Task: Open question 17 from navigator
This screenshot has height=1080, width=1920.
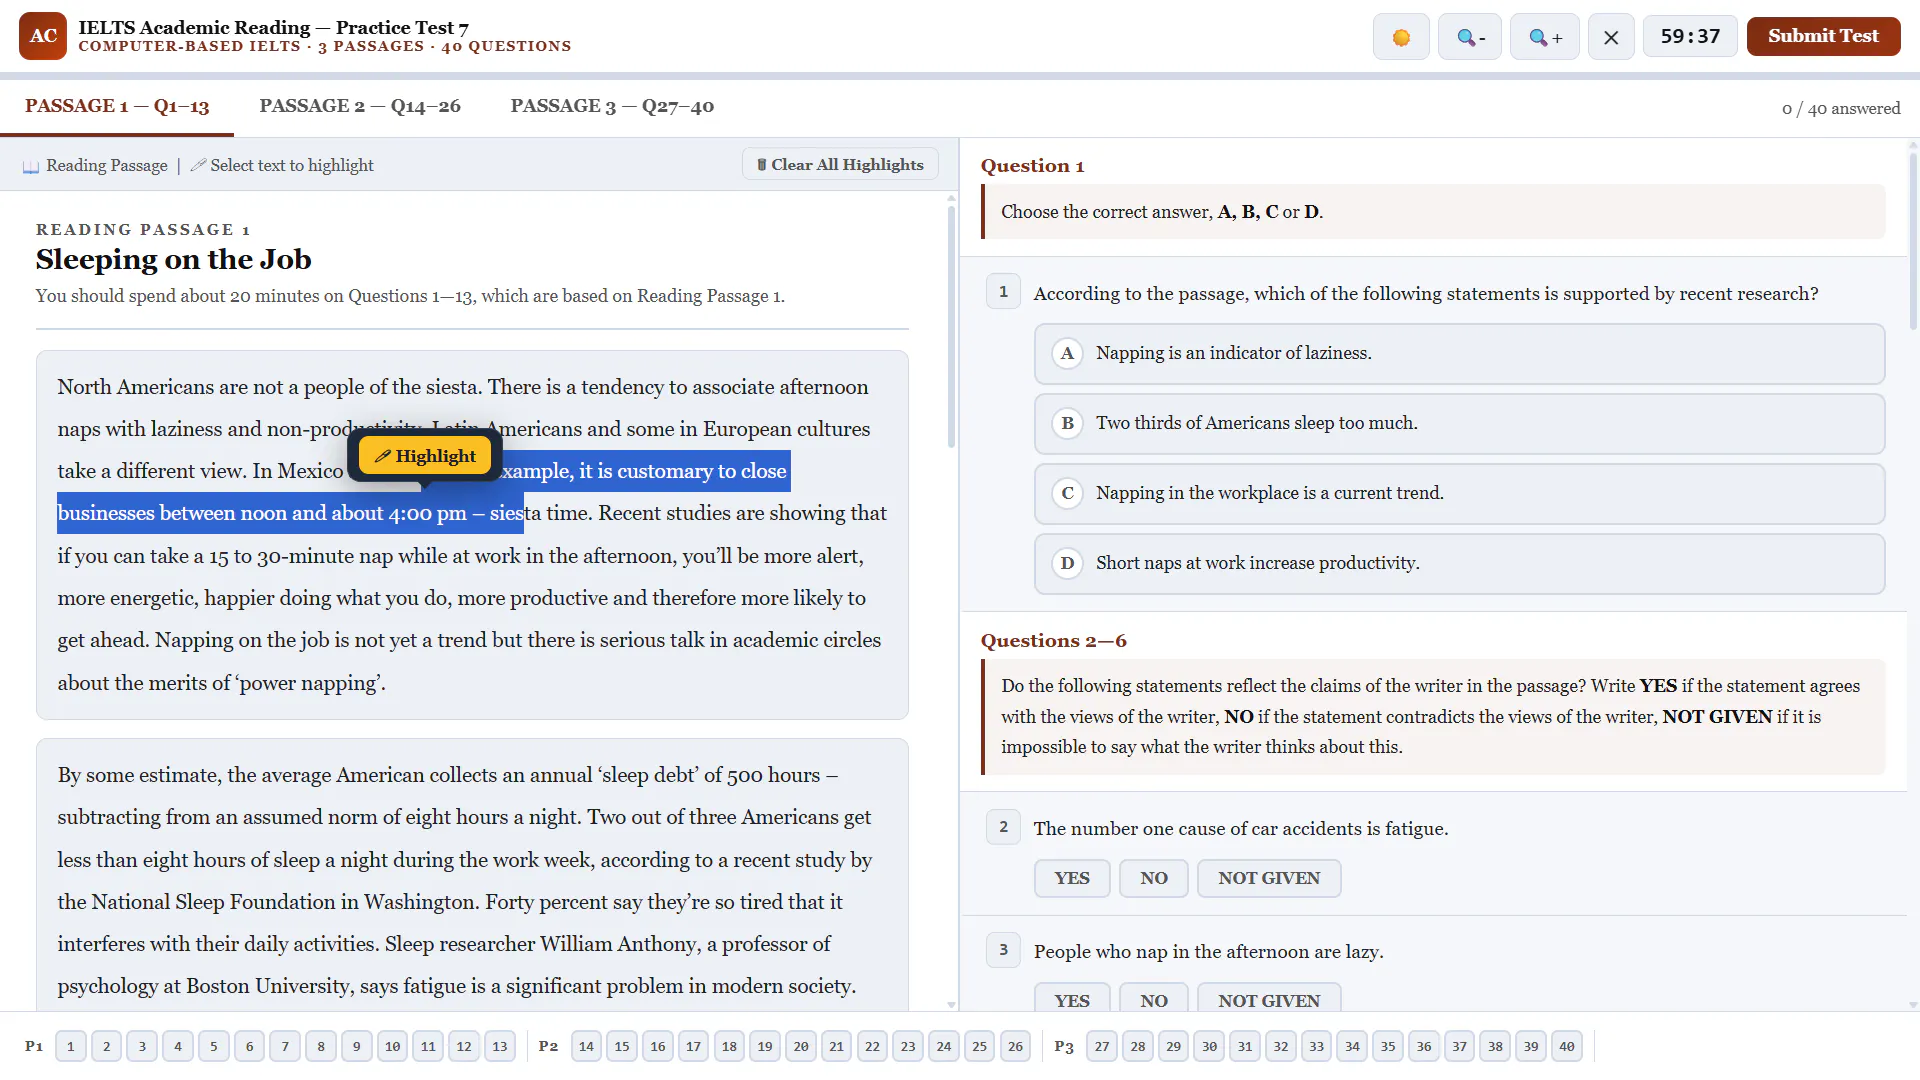Action: [x=693, y=1046]
